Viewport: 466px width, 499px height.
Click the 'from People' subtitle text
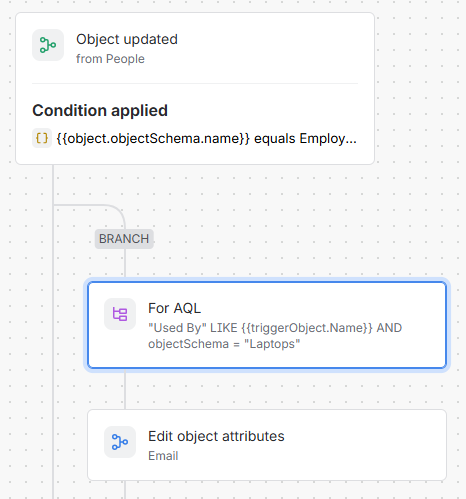click(x=110, y=59)
